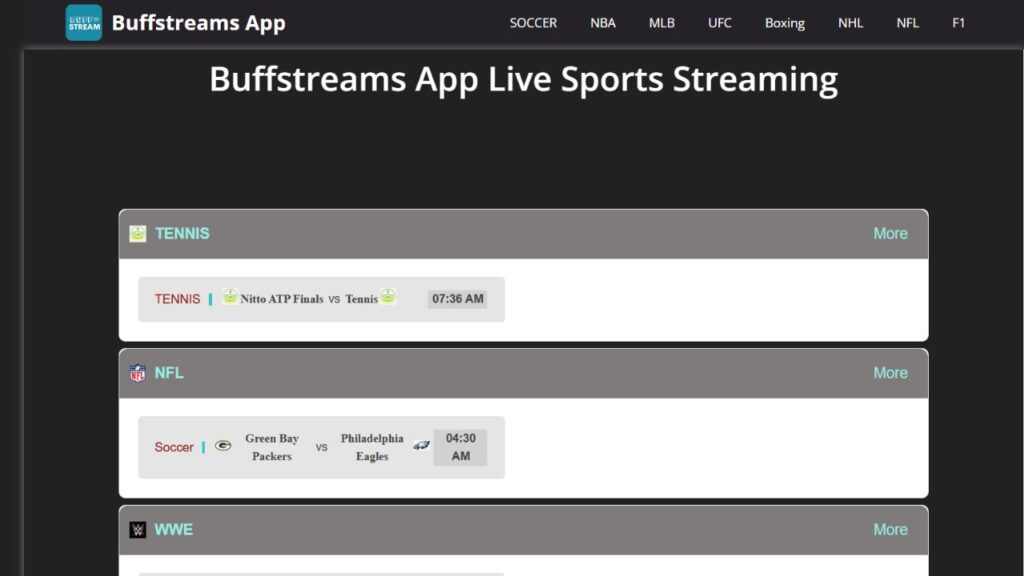Open the SOCCER section from the navigation

(x=533, y=22)
